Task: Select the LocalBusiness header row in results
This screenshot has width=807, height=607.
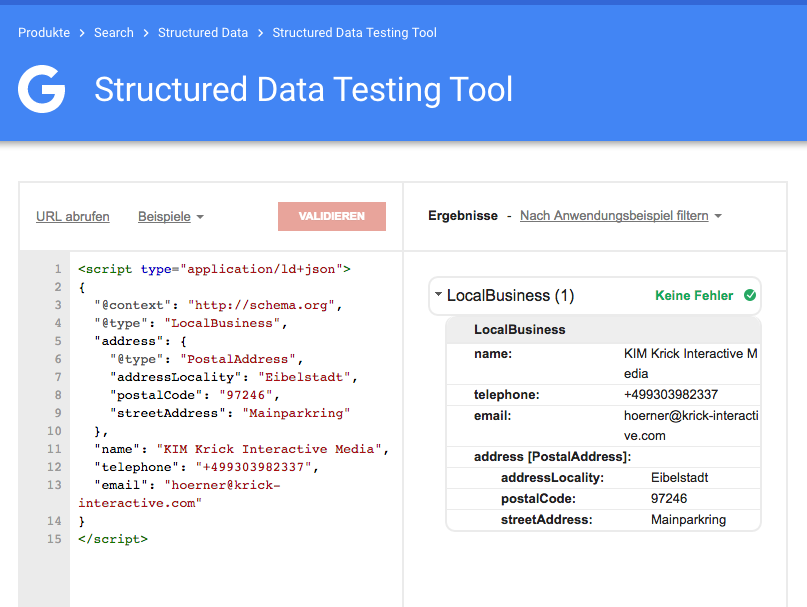Action: [x=603, y=329]
